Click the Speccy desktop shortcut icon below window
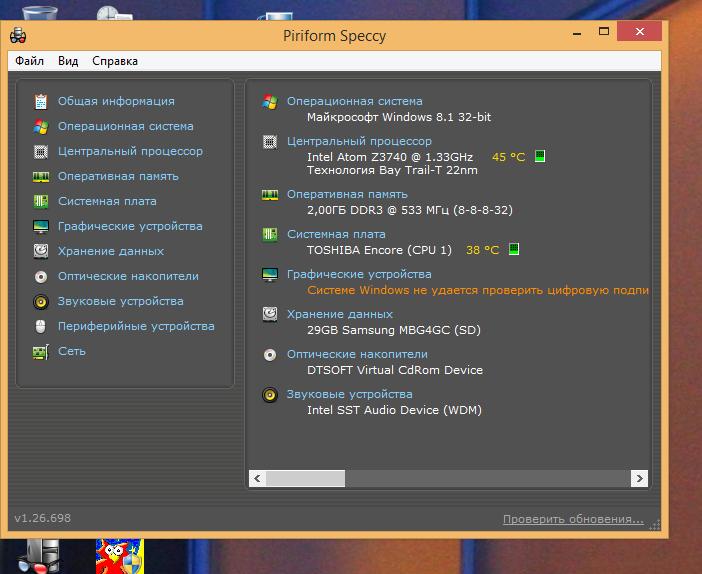Viewport: 702px width, 574px height. click(x=39, y=557)
